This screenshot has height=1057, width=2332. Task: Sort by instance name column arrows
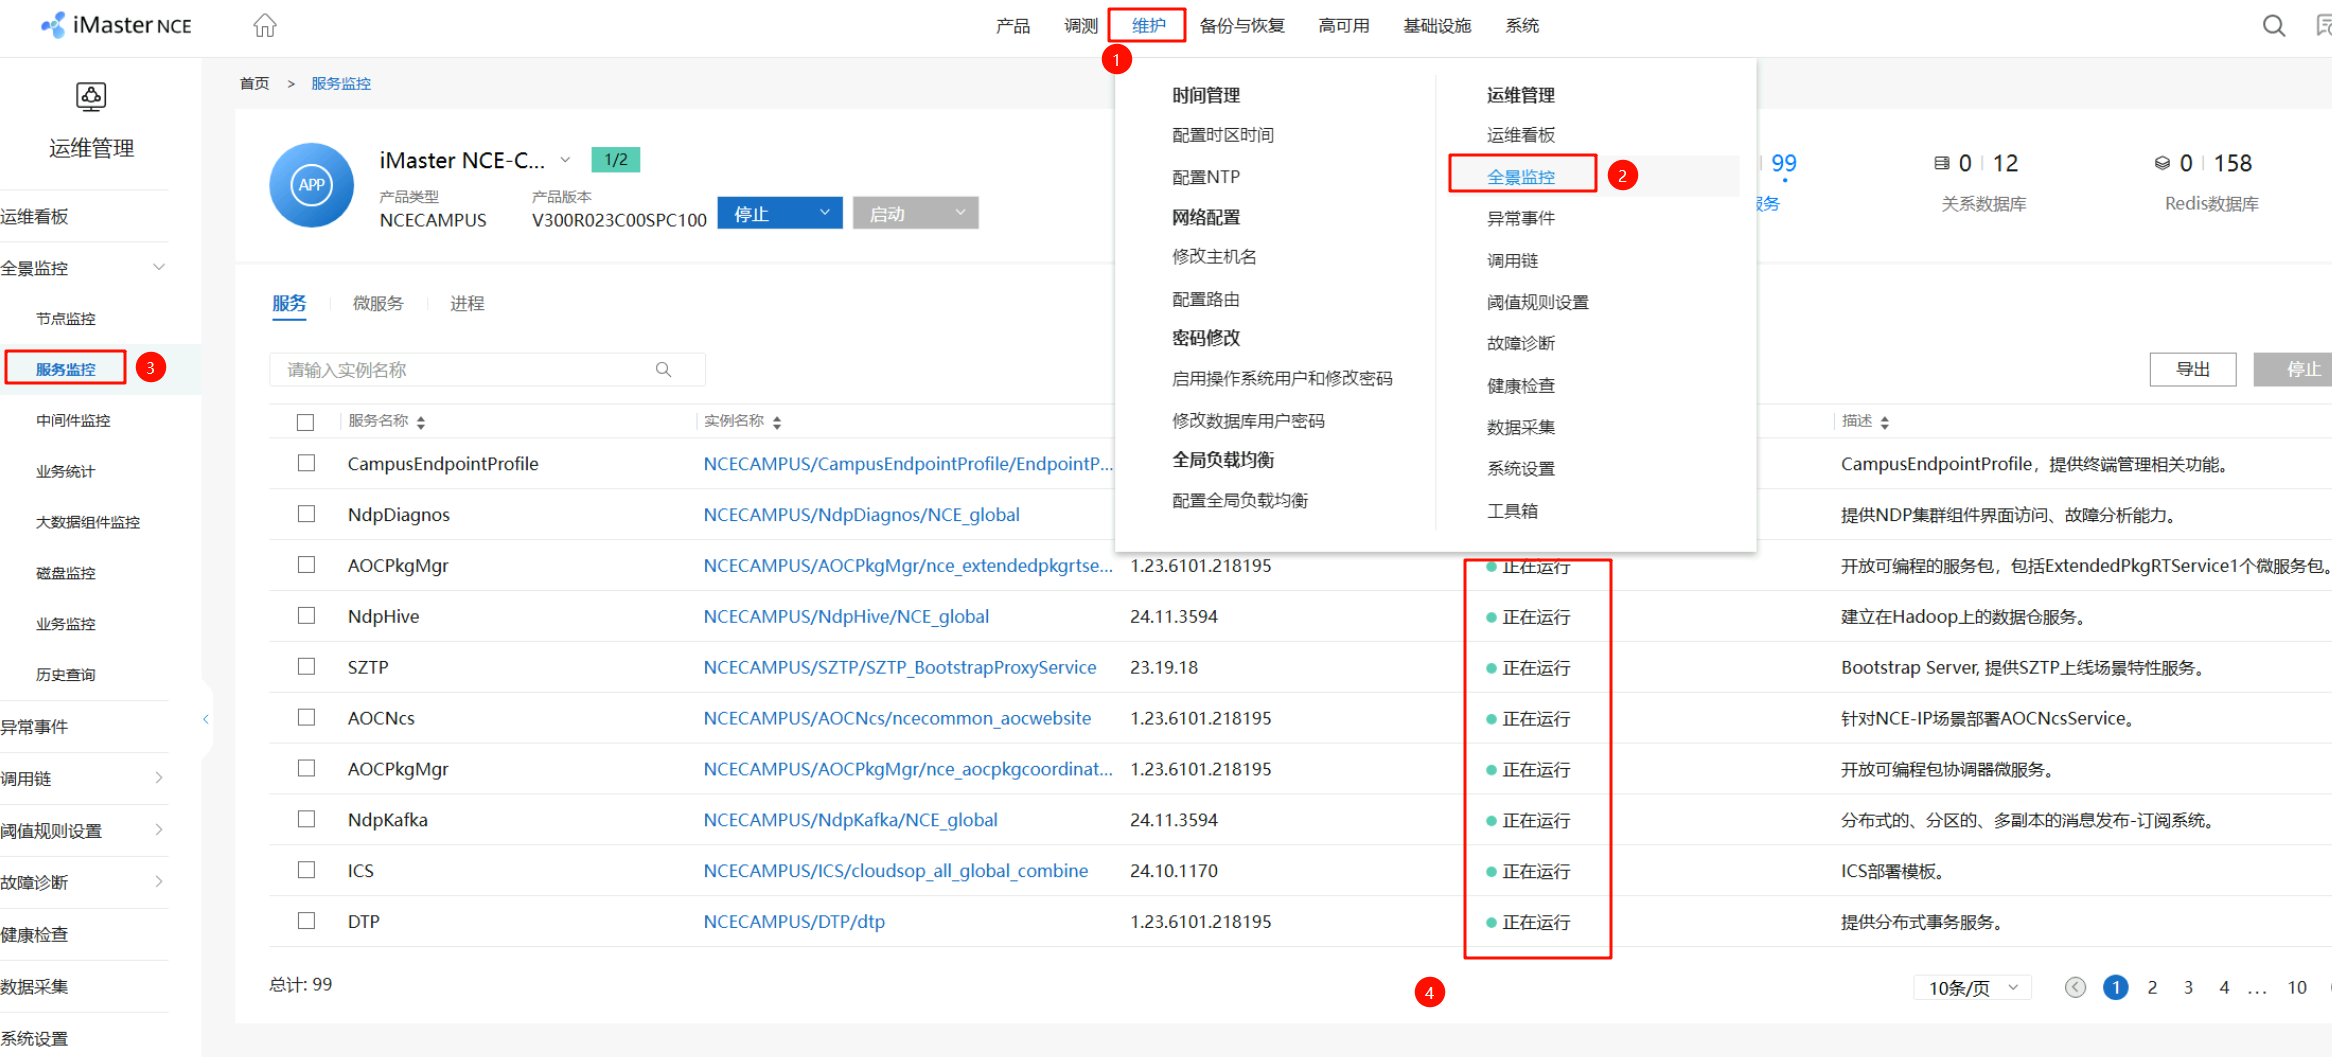coord(777,422)
